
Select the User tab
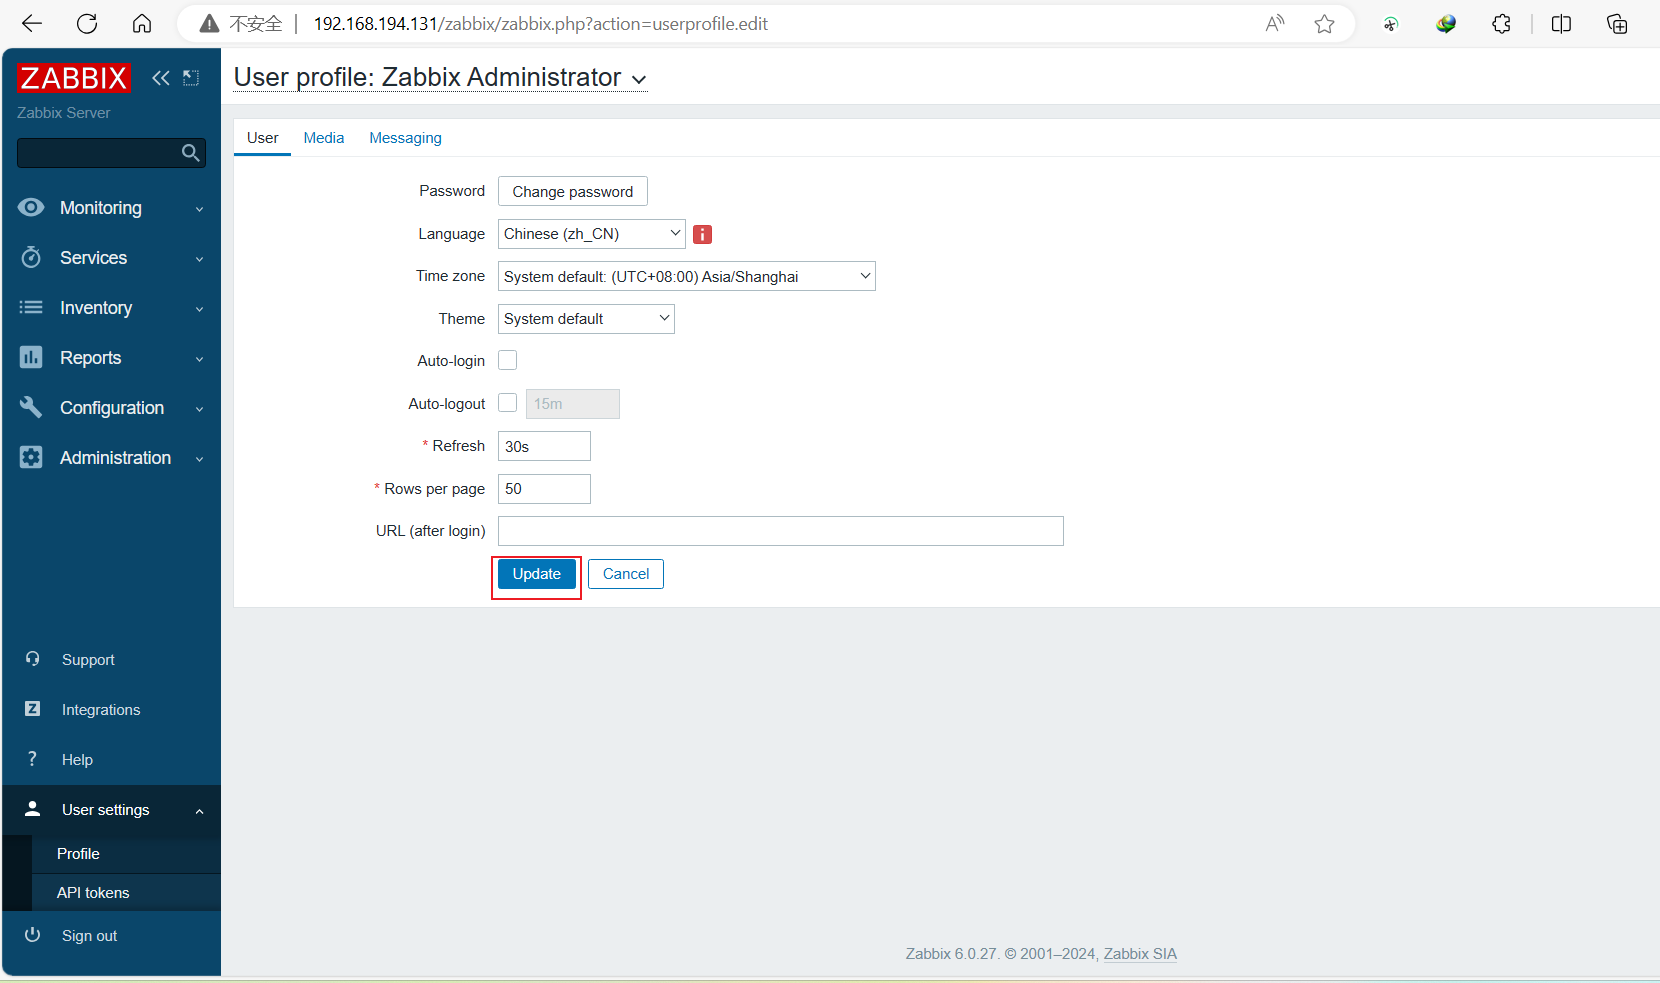263,138
